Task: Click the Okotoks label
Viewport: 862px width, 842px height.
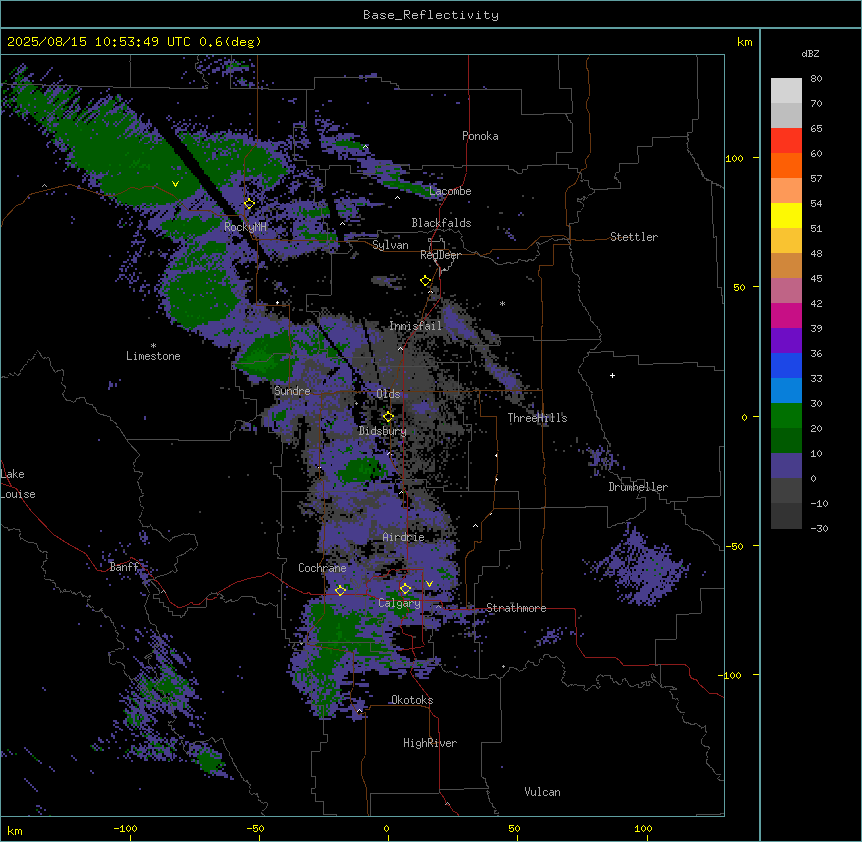Action: [412, 700]
